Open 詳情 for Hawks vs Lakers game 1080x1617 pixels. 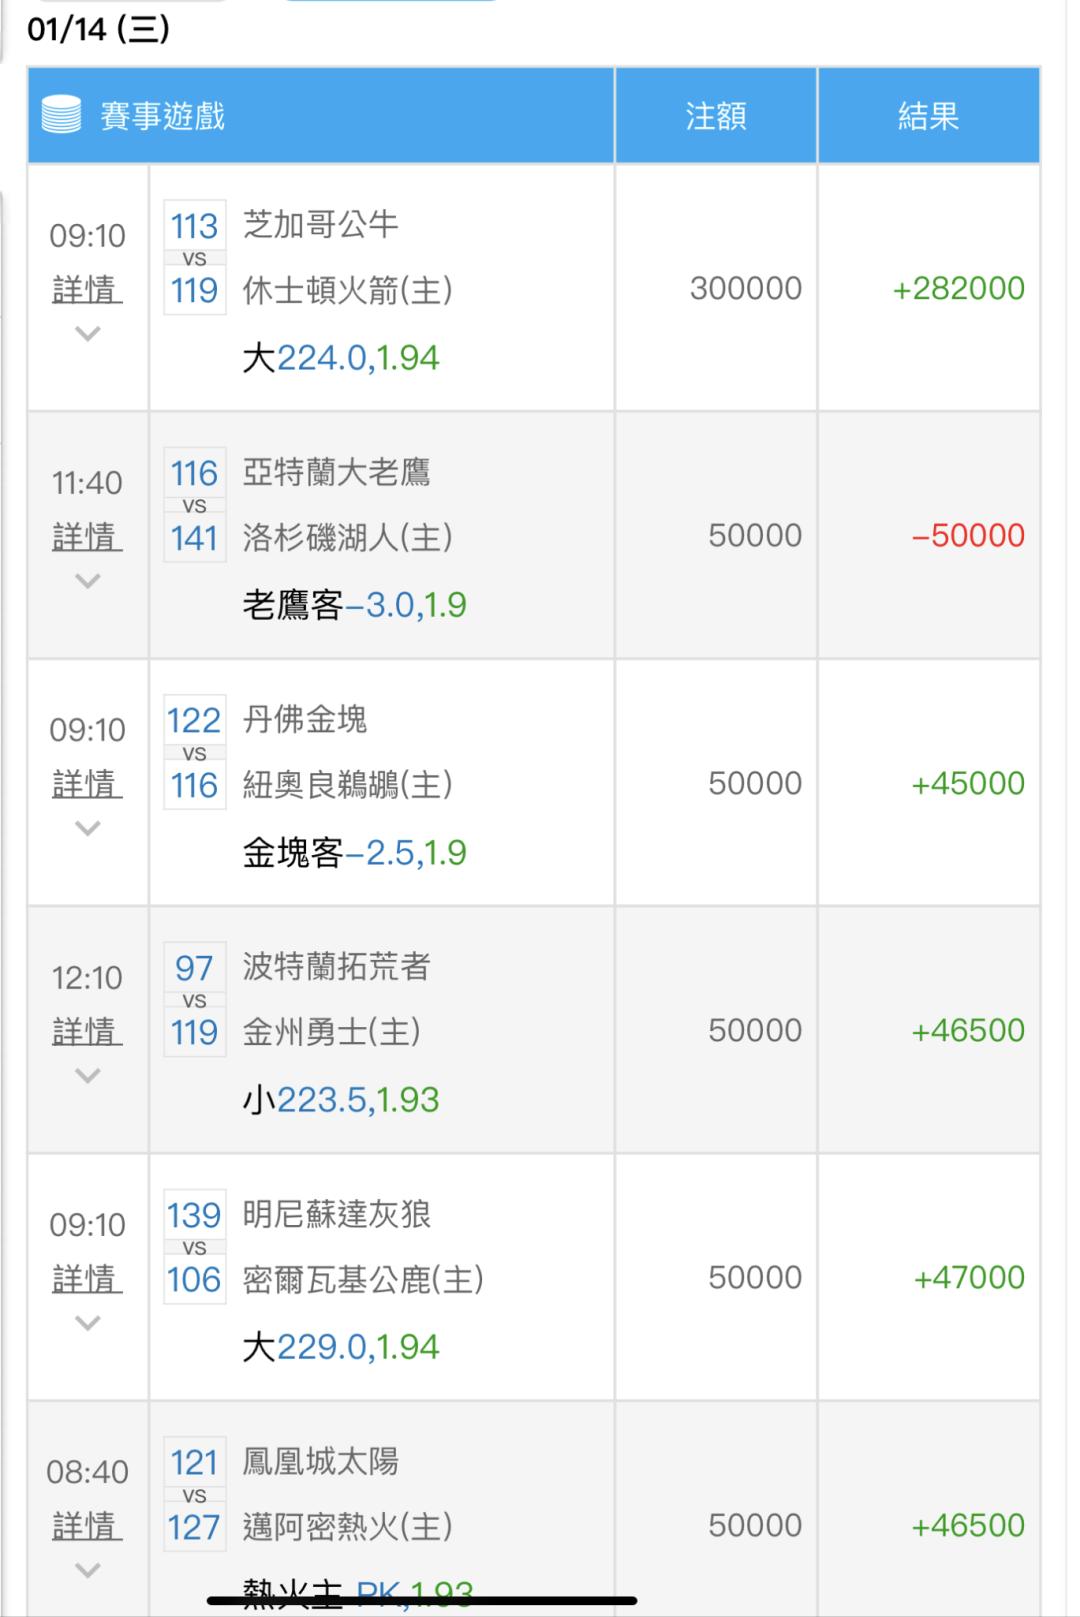pyautogui.click(x=88, y=537)
